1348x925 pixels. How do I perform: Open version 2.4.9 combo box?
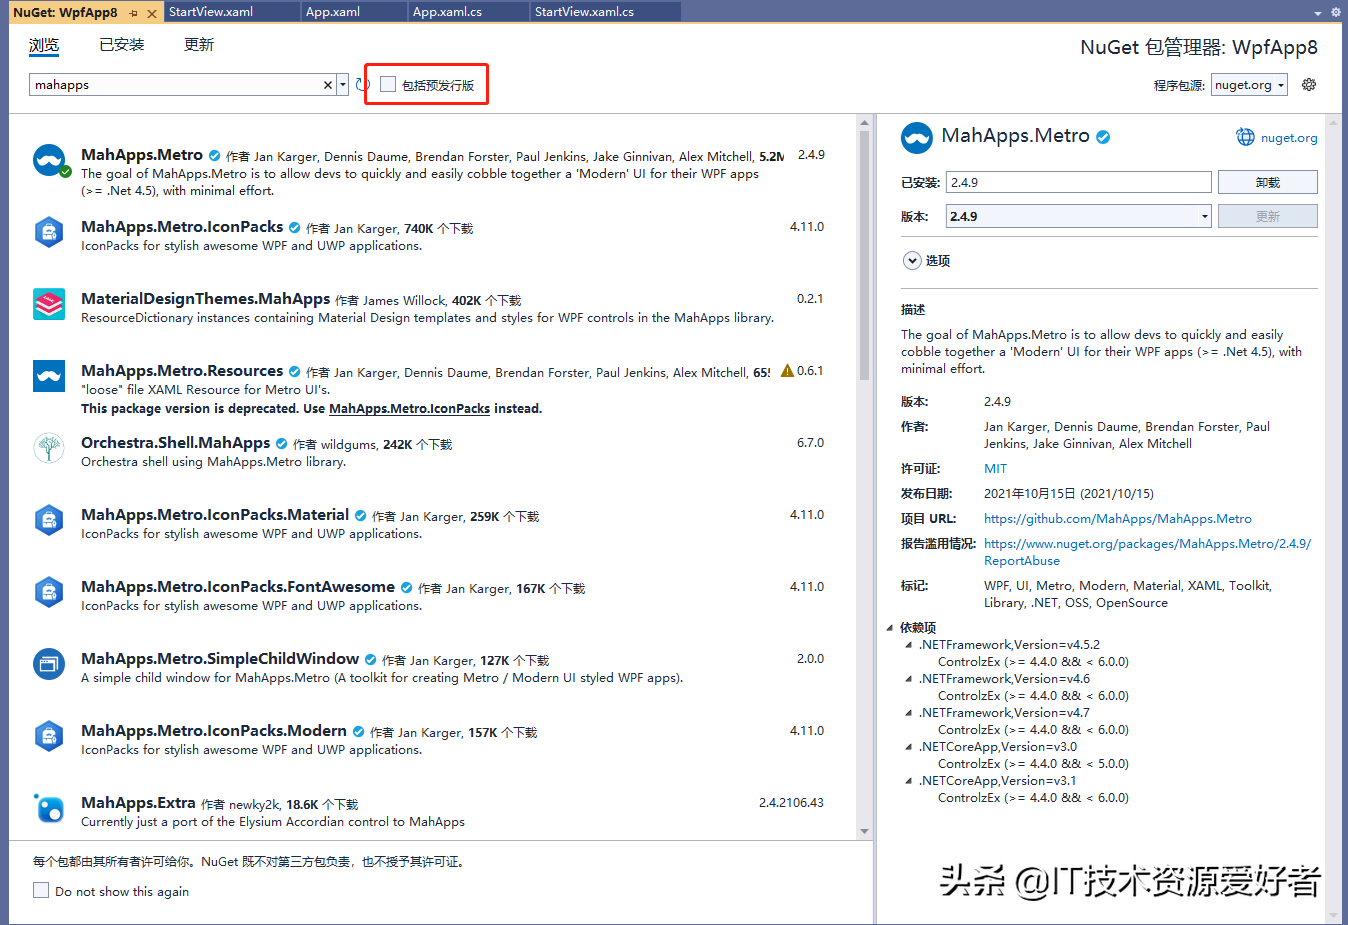1078,216
